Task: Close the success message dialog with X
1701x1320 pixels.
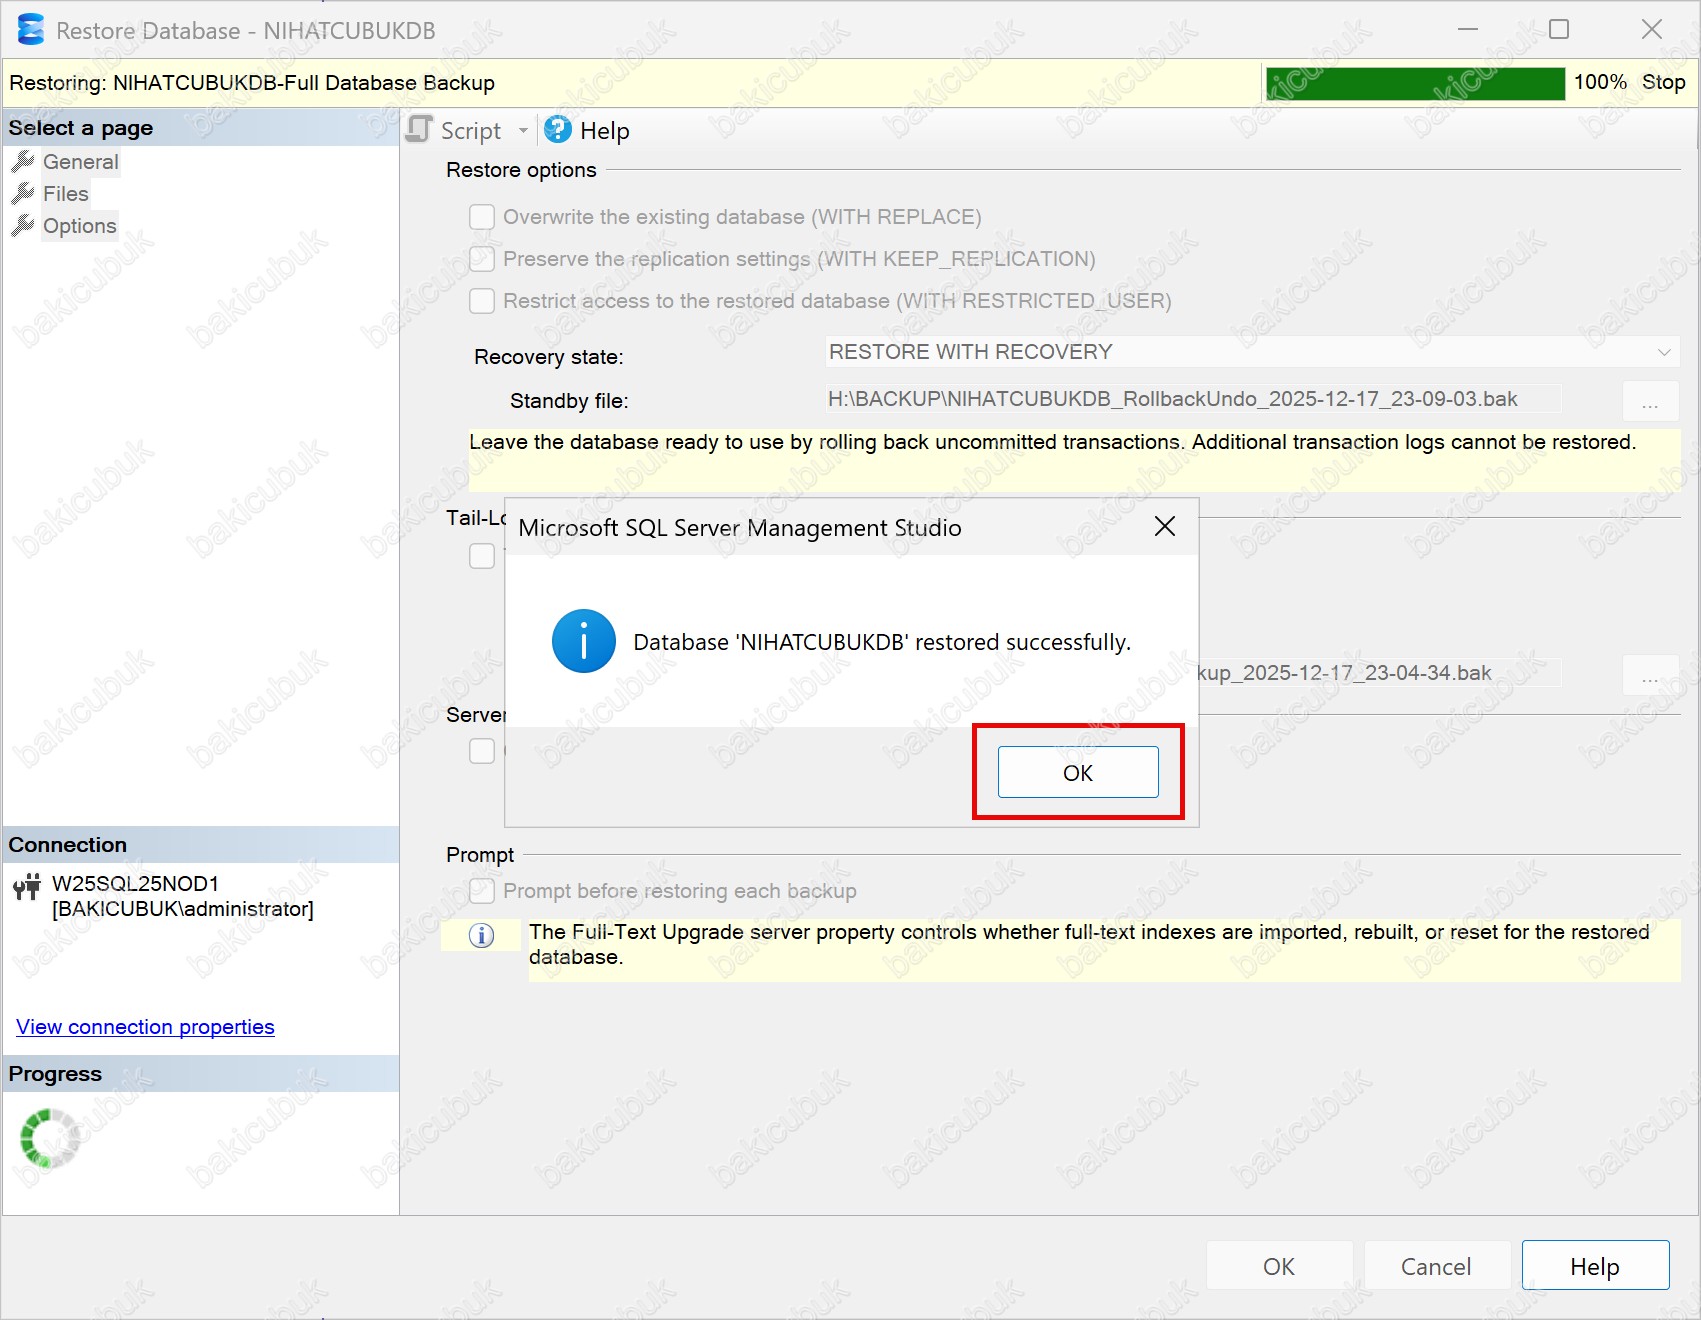Action: [x=1164, y=527]
